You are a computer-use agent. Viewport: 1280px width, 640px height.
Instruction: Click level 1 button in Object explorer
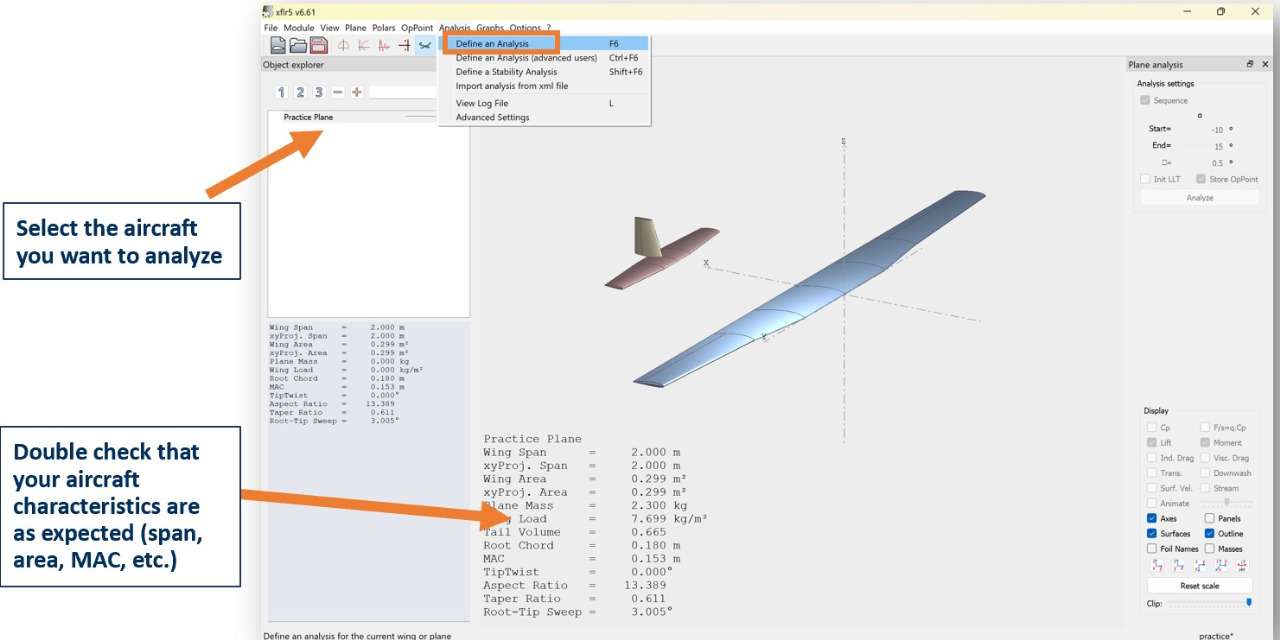(x=281, y=92)
